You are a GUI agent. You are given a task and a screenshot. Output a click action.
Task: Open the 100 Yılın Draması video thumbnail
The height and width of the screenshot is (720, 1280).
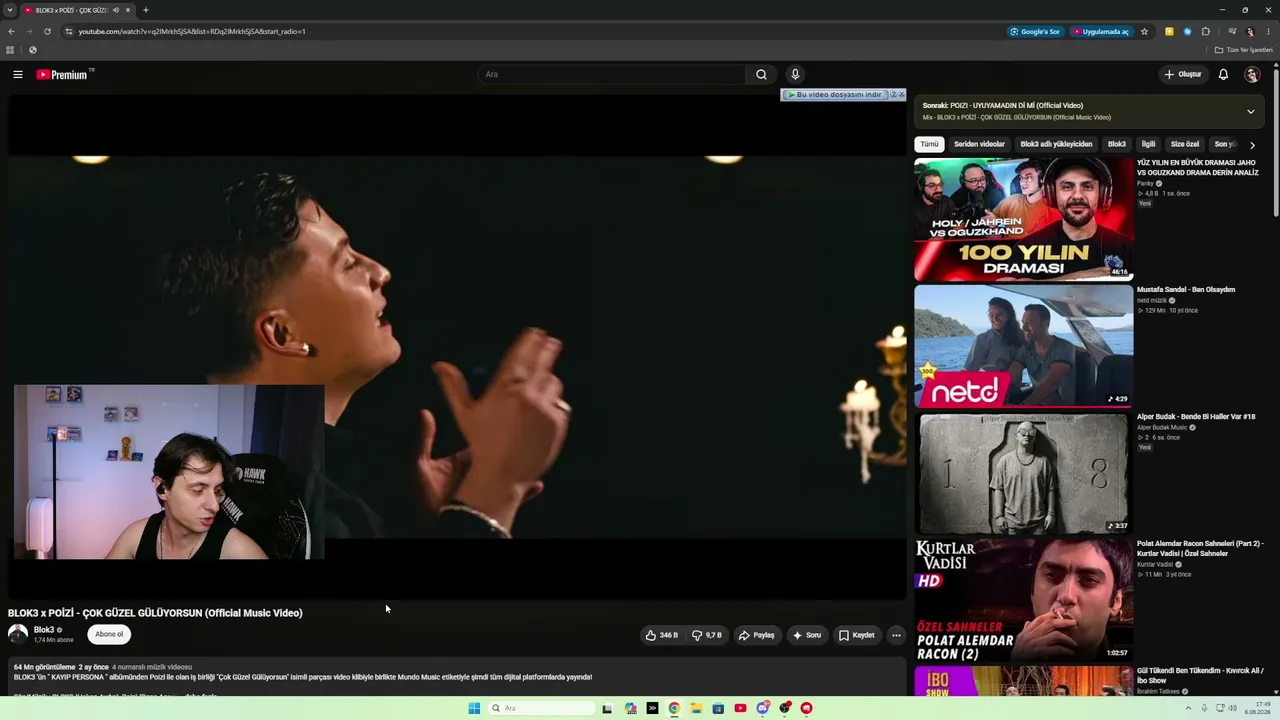point(1024,219)
